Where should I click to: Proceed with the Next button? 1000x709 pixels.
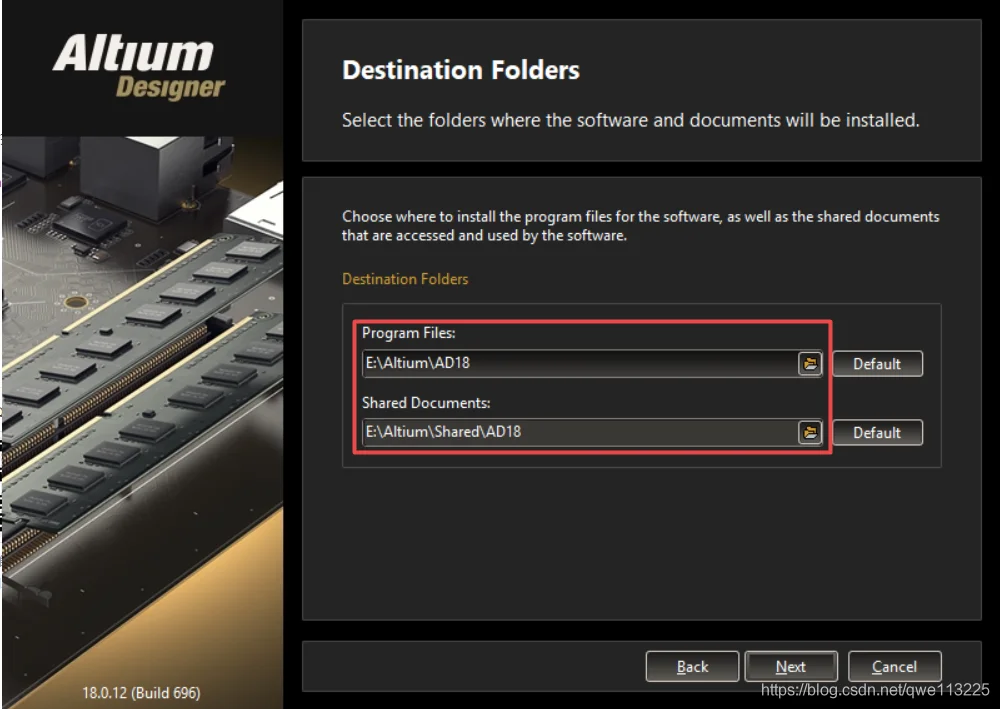tap(791, 666)
